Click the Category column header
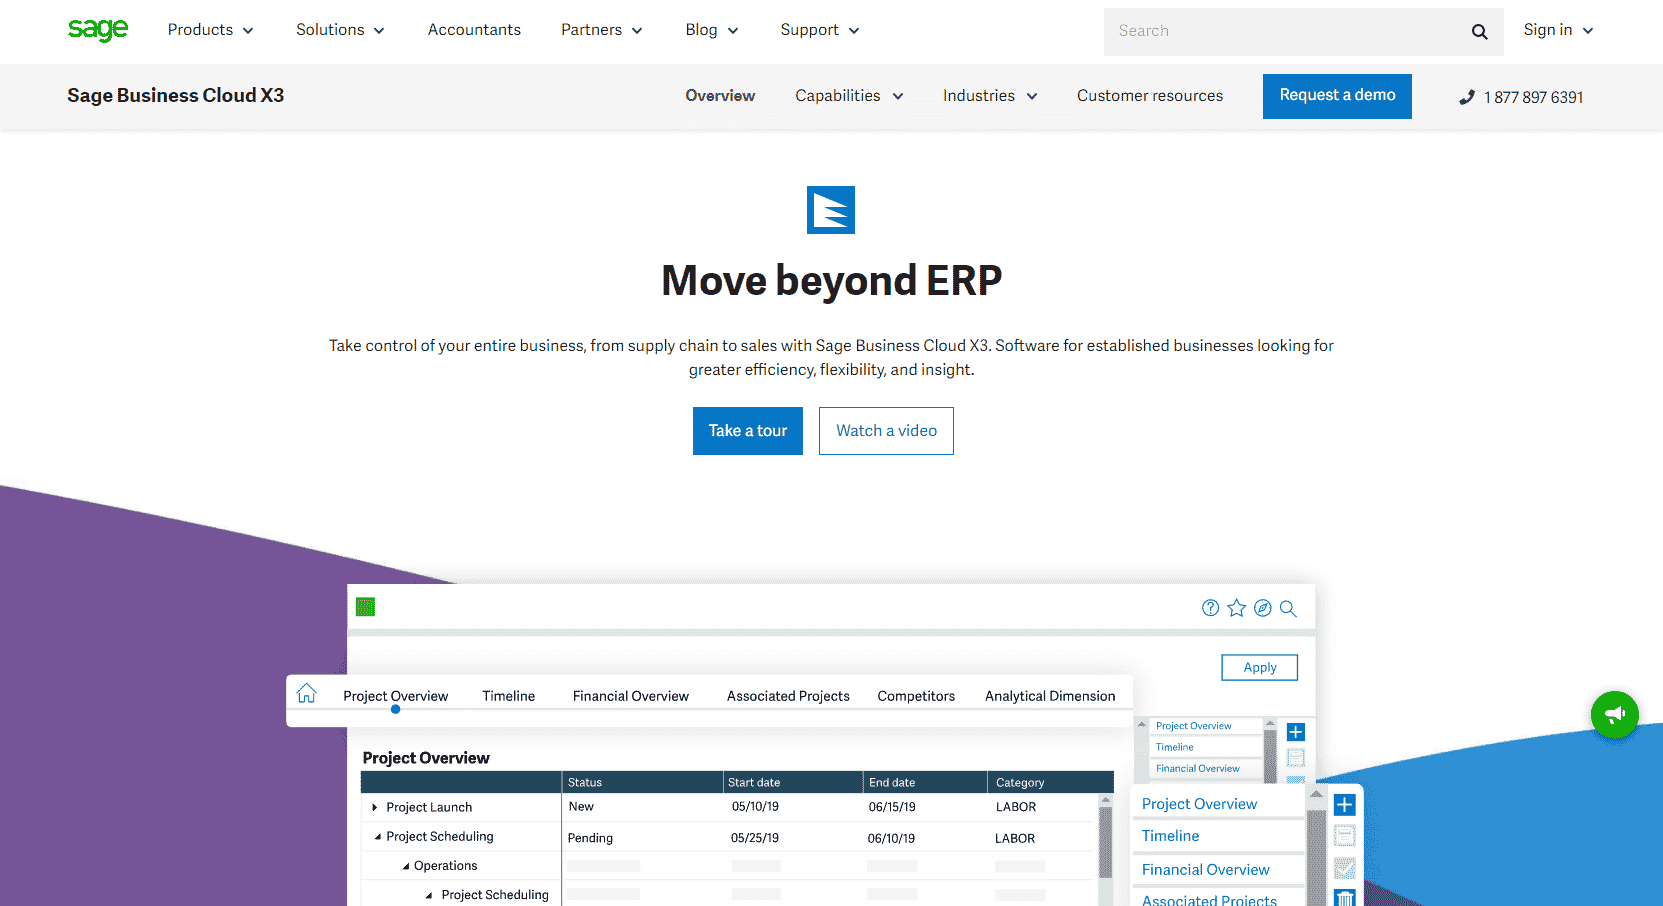 (x=1050, y=782)
